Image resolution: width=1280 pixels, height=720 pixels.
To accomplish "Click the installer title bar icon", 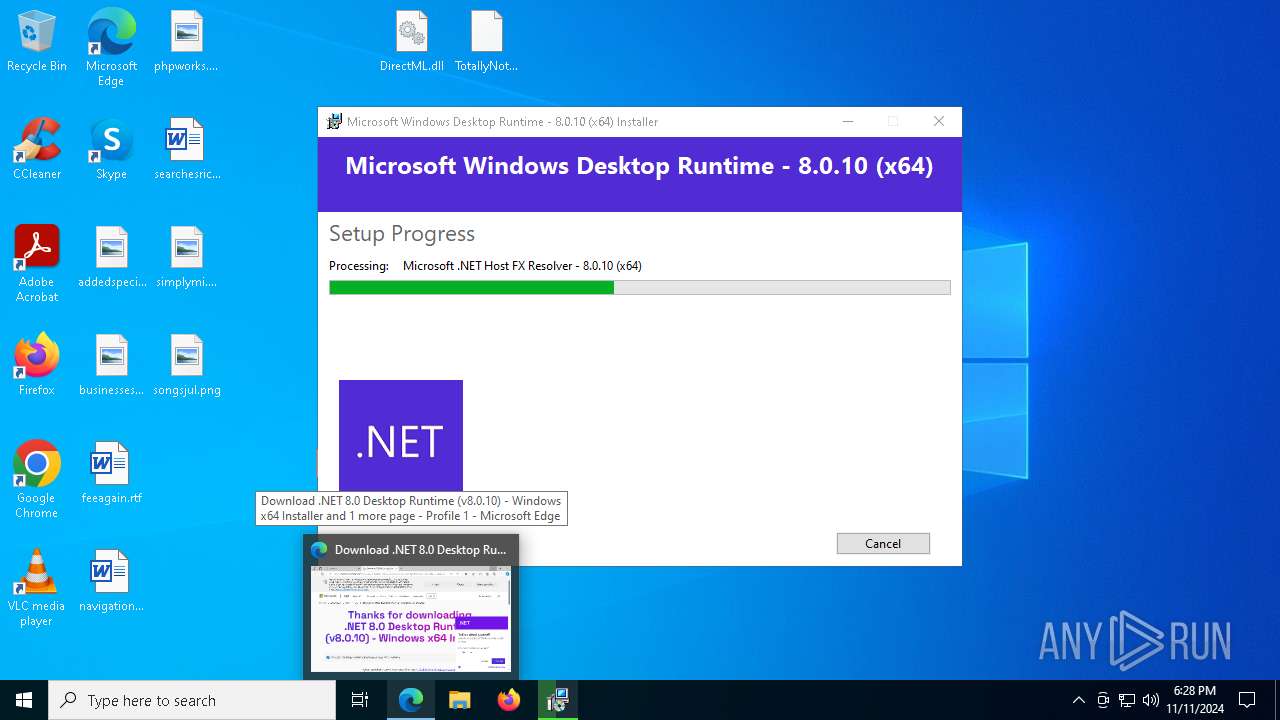I will (335, 122).
